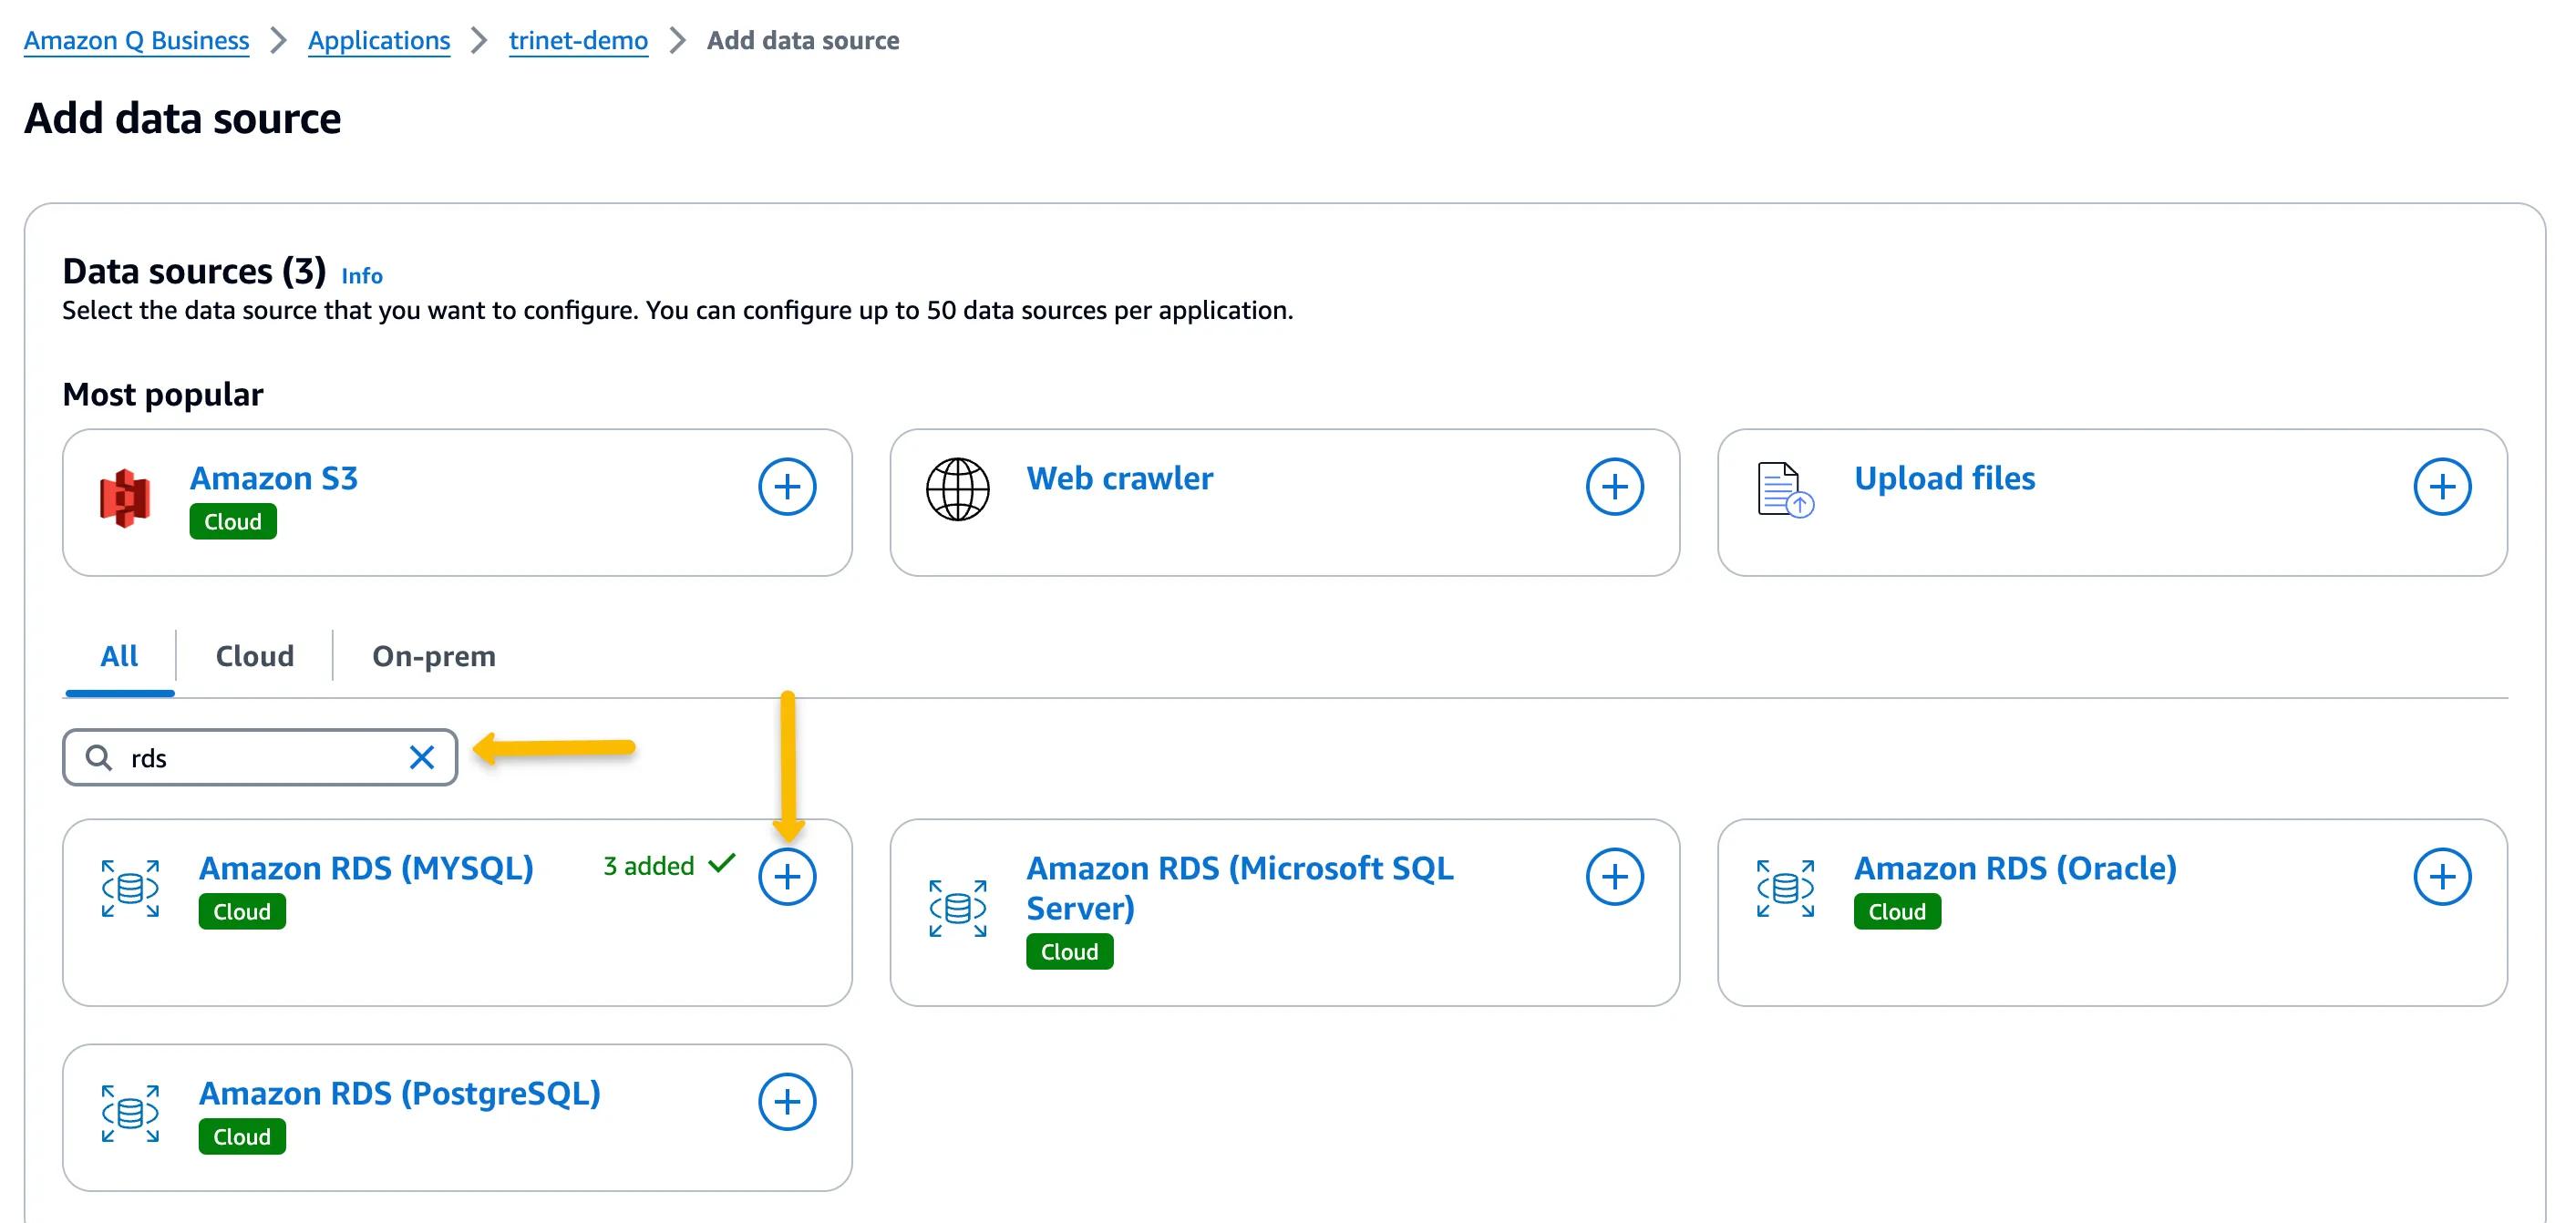The image size is (2576, 1223).
Task: Click the '3 added' status text
Action: pyautogui.click(x=648, y=866)
